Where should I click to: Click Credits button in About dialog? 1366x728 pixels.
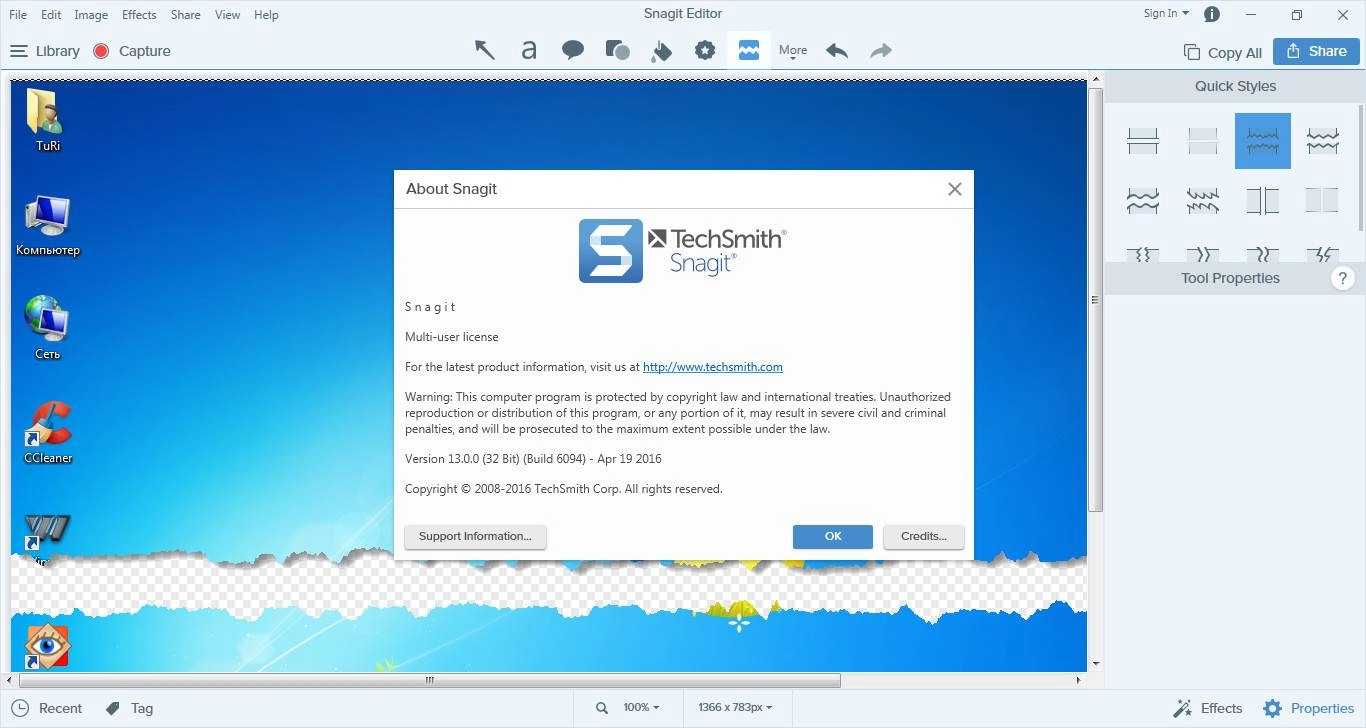(x=923, y=537)
